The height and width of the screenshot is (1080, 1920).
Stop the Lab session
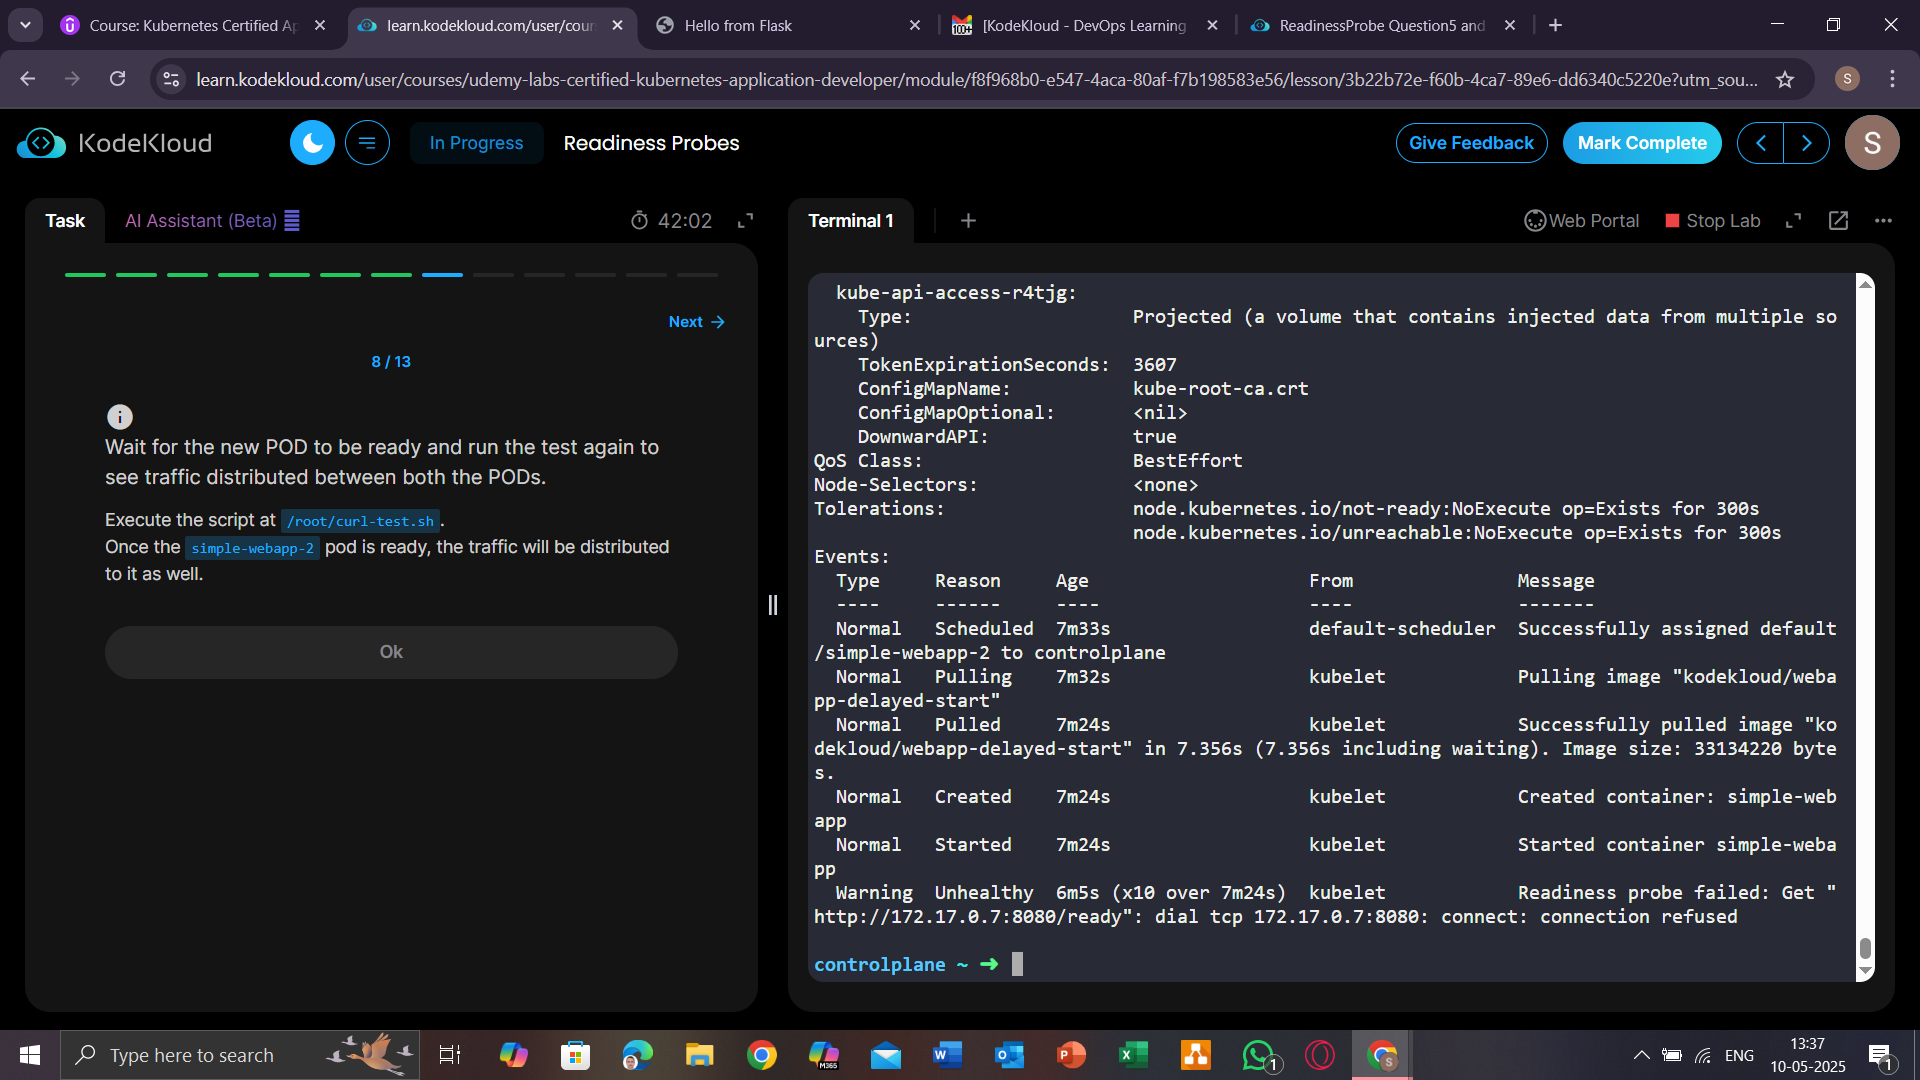point(1712,220)
